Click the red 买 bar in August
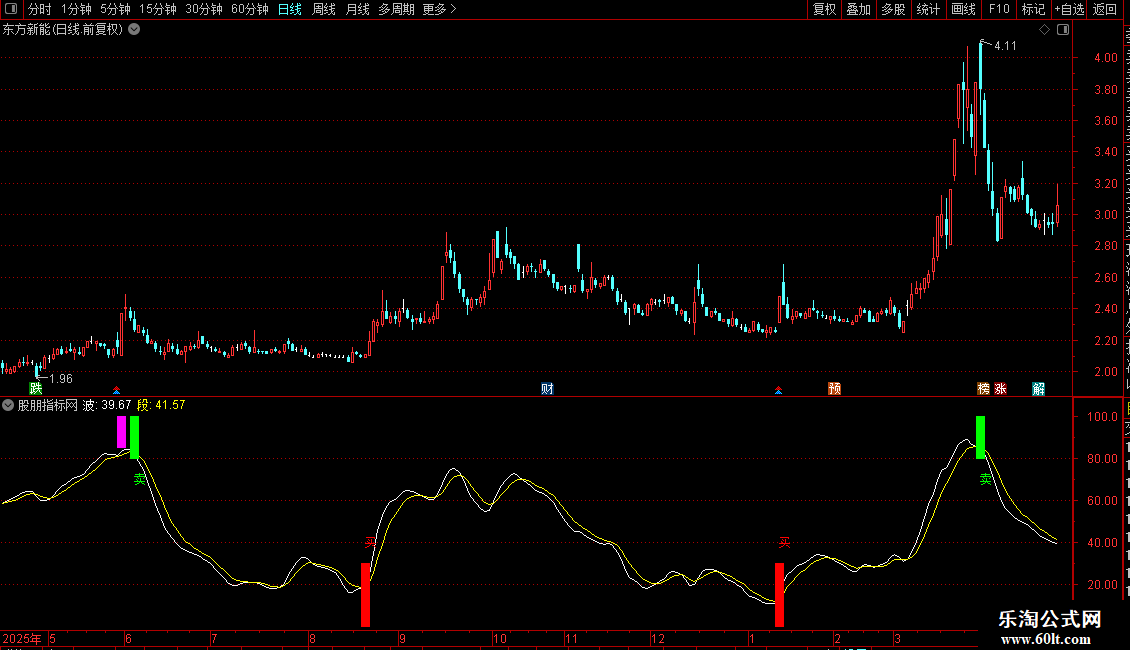 (365, 595)
